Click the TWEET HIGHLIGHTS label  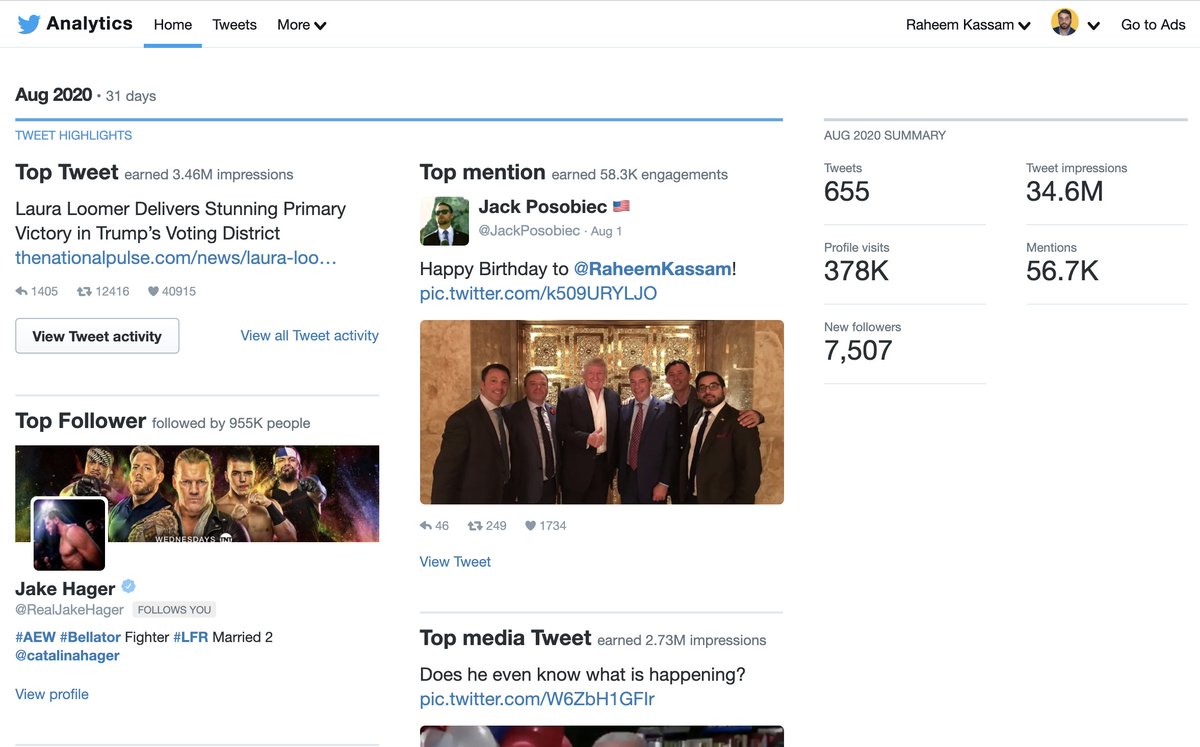pos(74,135)
